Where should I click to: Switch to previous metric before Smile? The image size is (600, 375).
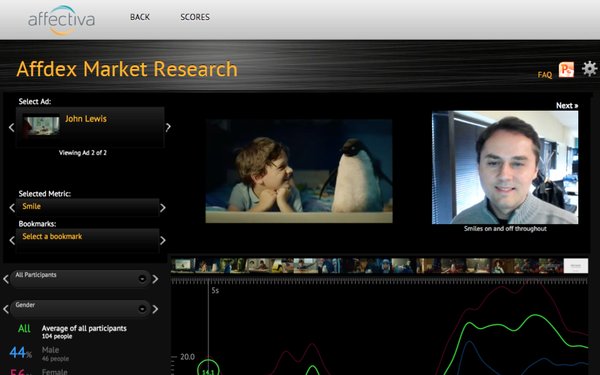pyautogui.click(x=12, y=208)
